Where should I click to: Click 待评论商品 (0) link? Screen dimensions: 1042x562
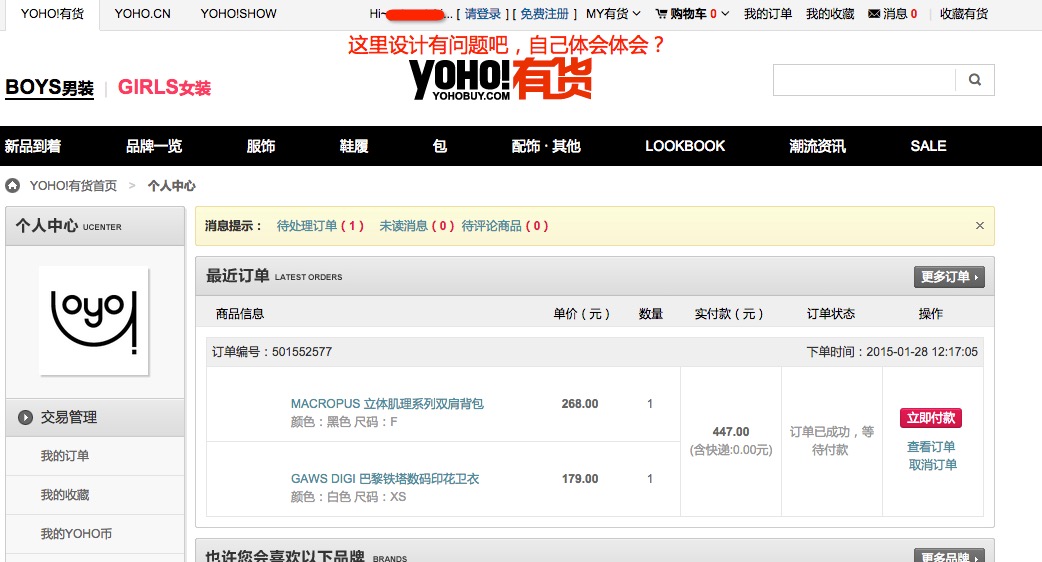coord(505,226)
